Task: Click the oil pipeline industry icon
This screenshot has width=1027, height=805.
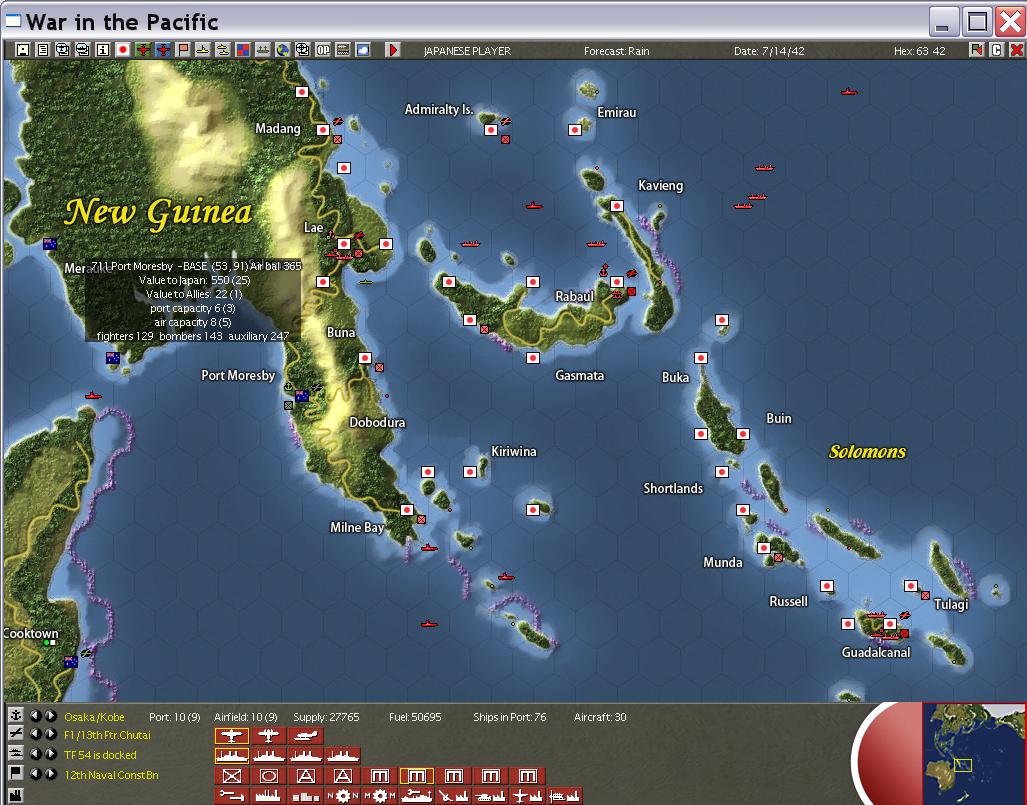Action: [232, 796]
